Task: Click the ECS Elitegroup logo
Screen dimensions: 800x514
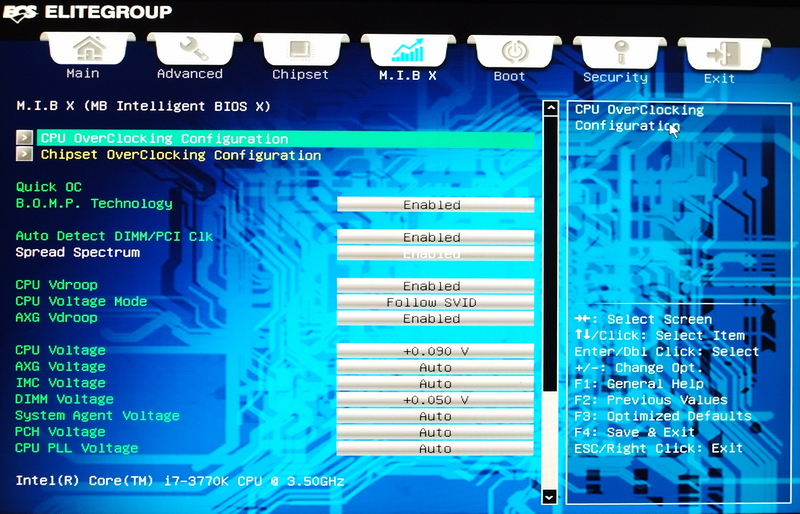Action: [x=88, y=12]
